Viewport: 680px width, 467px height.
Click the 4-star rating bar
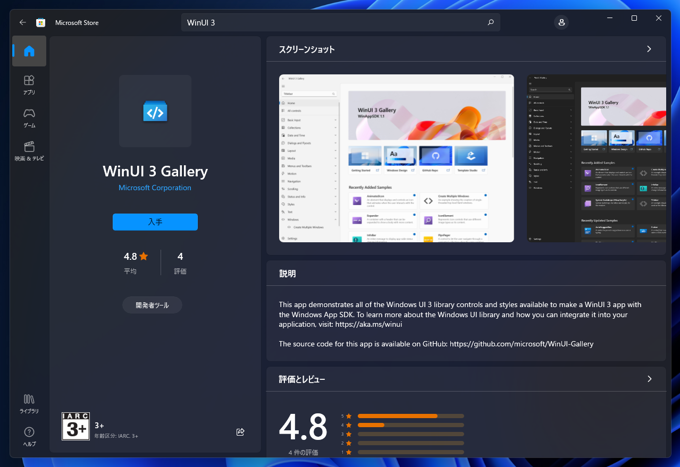coord(411,425)
